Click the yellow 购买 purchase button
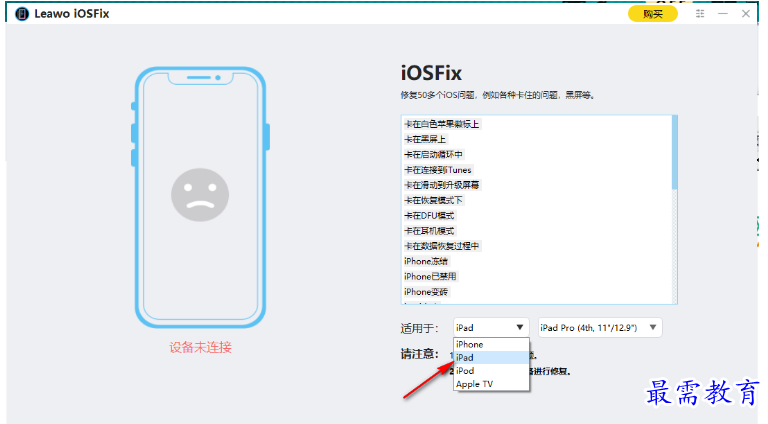Viewport: 768px width, 424px height. [652, 14]
